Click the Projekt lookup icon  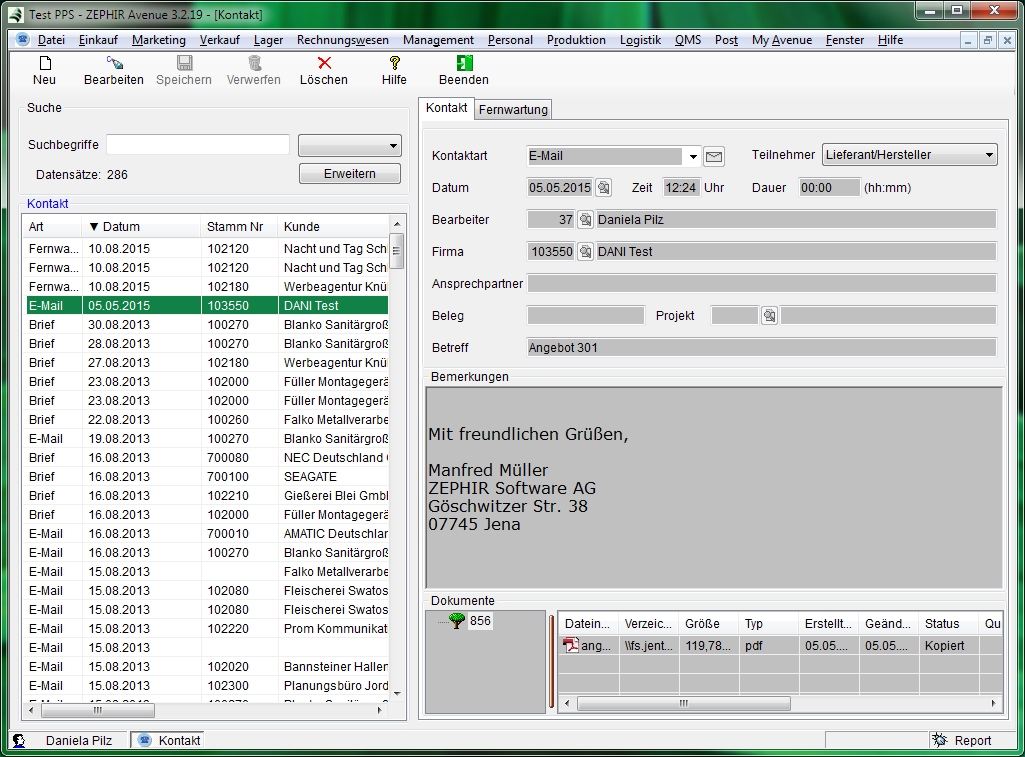769,316
